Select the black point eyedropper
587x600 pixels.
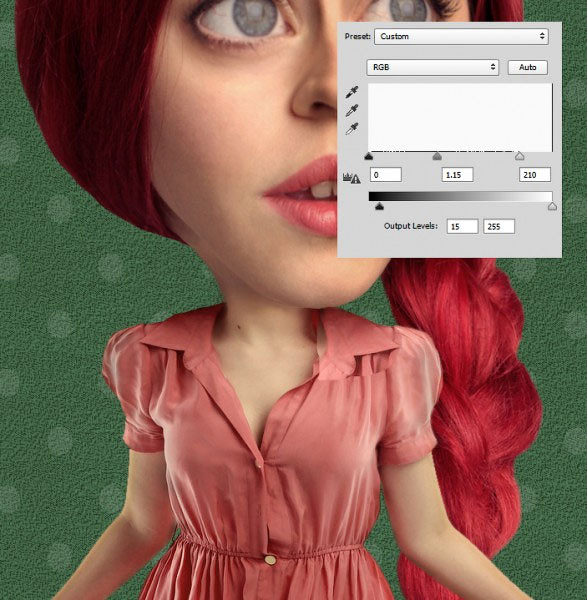(x=352, y=92)
